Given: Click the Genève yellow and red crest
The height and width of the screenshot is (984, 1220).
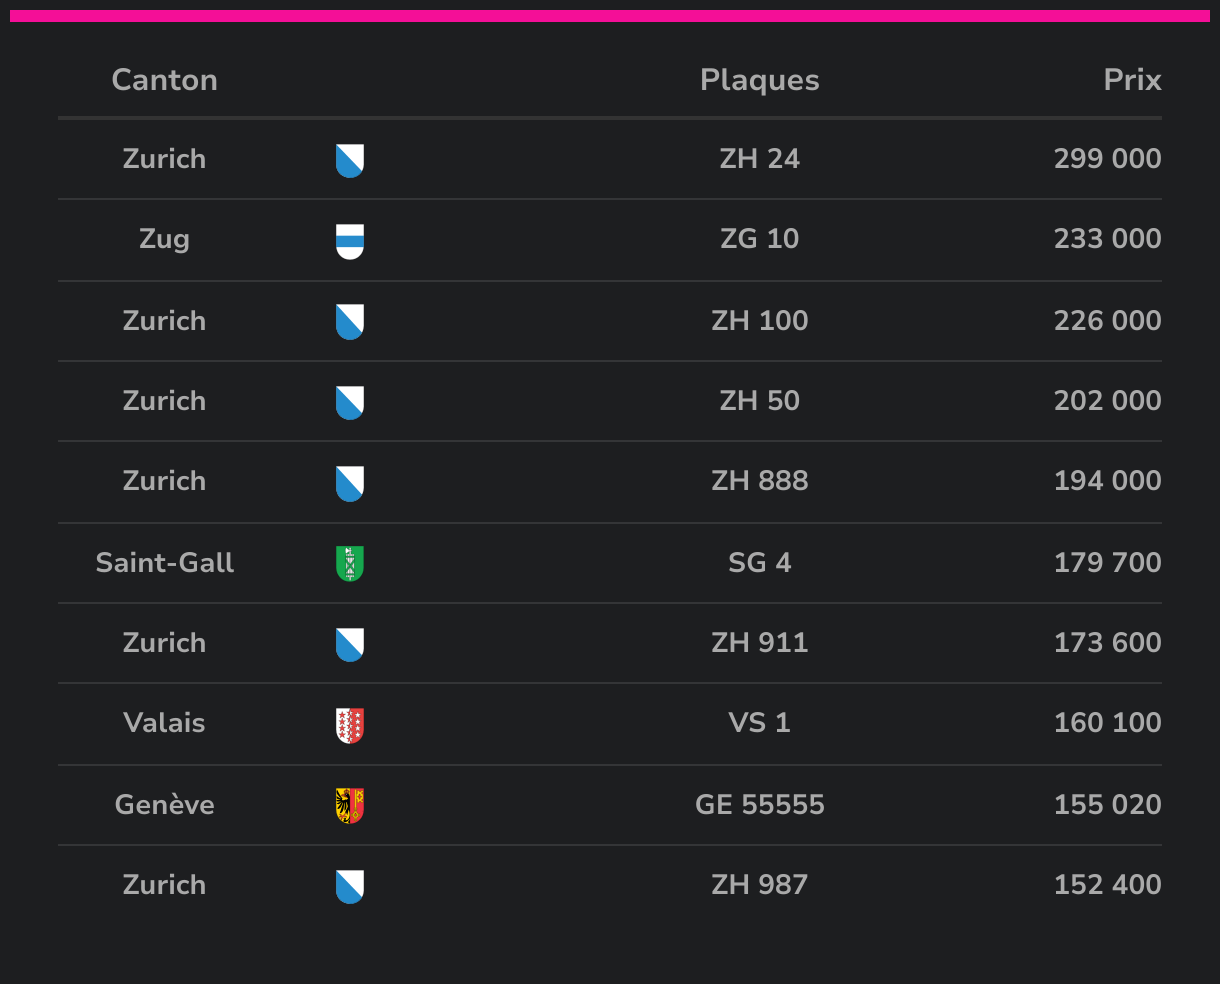Looking at the screenshot, I should click(x=350, y=806).
